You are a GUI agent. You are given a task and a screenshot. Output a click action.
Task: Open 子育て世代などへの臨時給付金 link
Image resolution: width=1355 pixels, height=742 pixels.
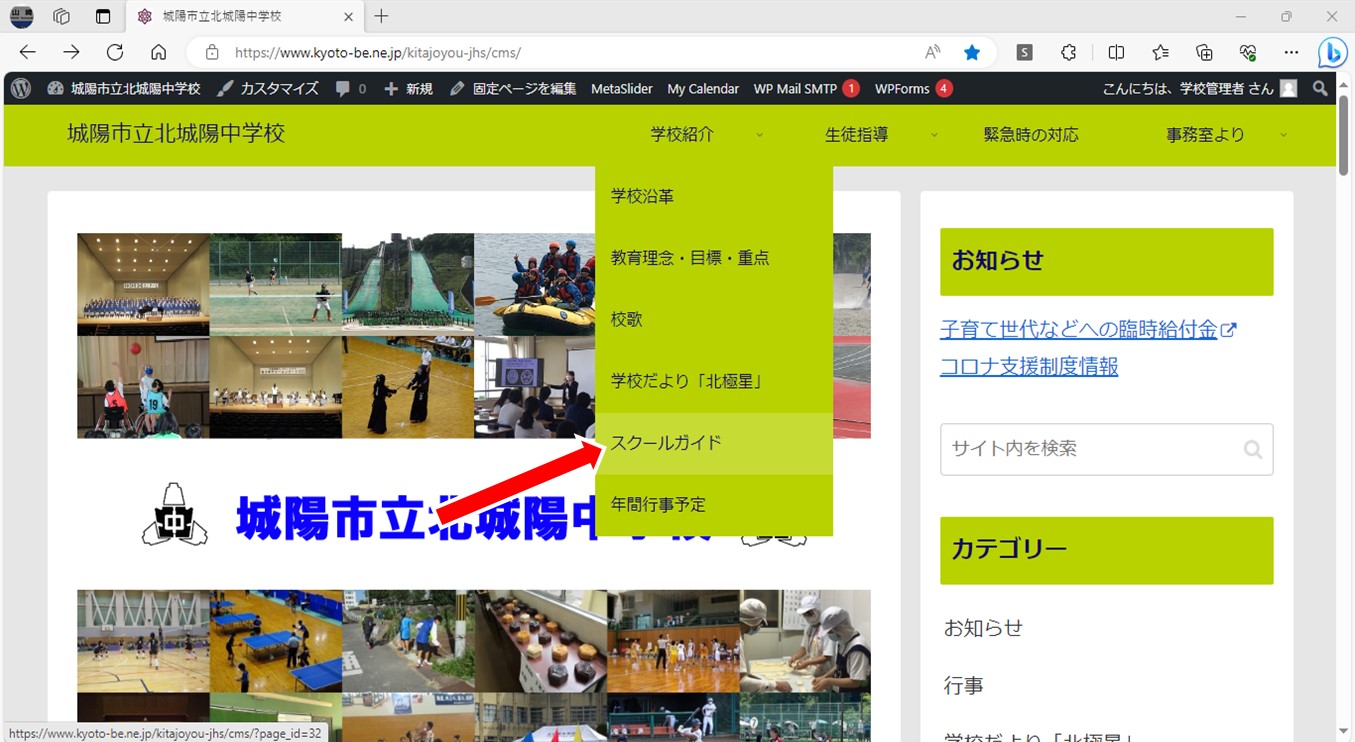point(1088,329)
